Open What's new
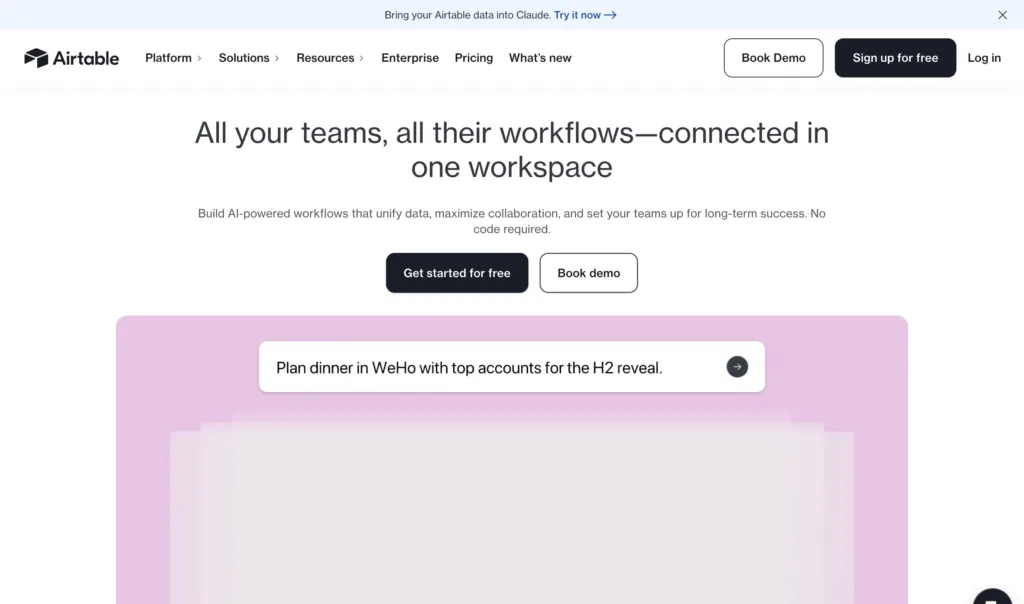 tap(540, 58)
